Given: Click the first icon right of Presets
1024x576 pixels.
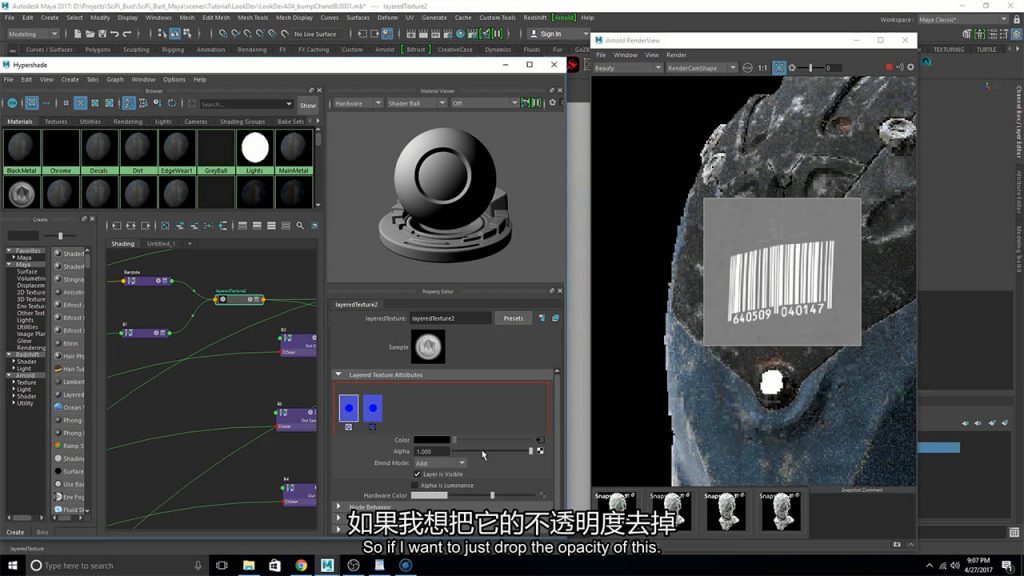Looking at the screenshot, I should click(541, 318).
